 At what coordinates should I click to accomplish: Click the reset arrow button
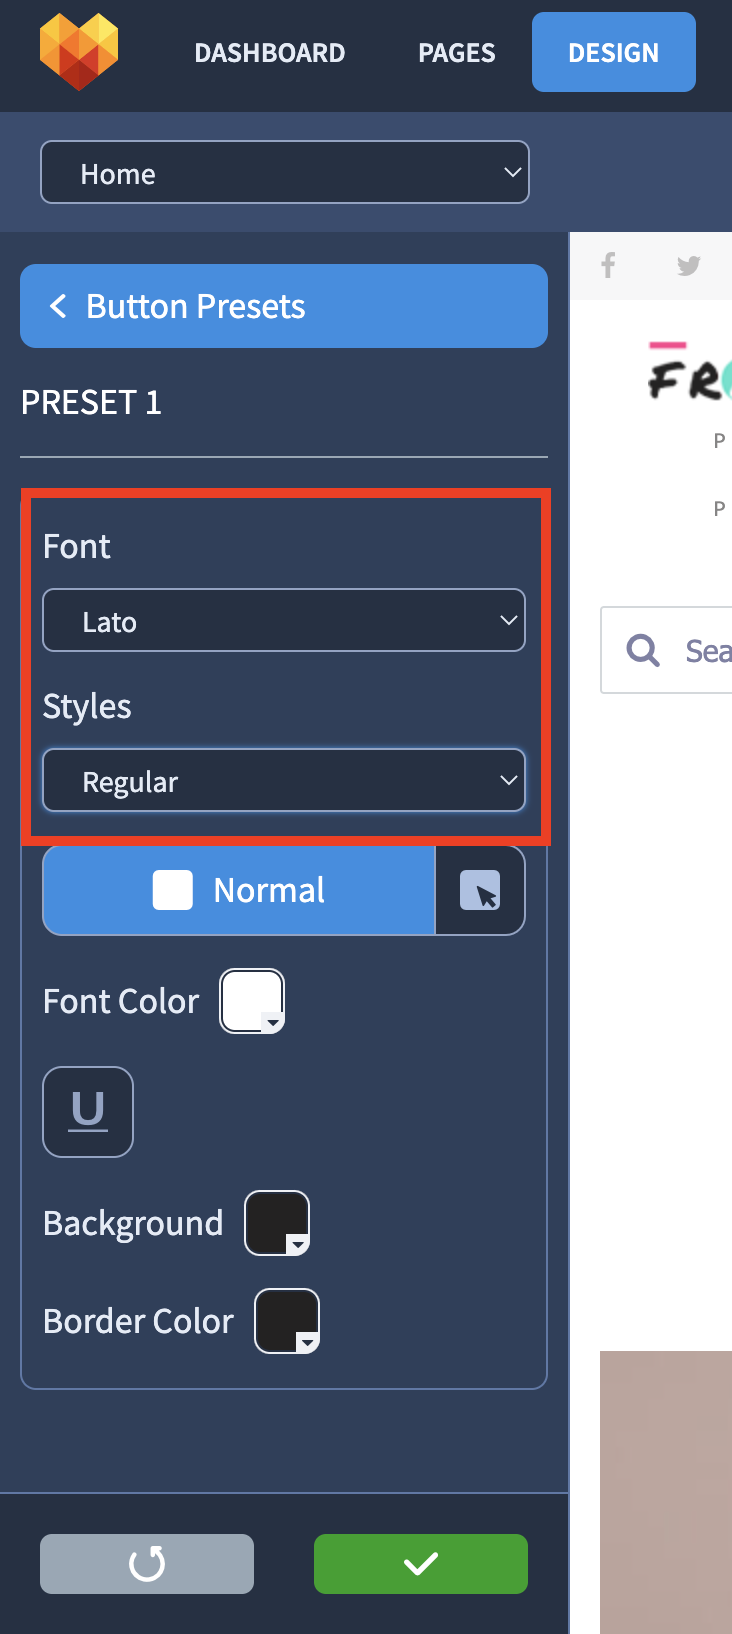(x=147, y=1563)
